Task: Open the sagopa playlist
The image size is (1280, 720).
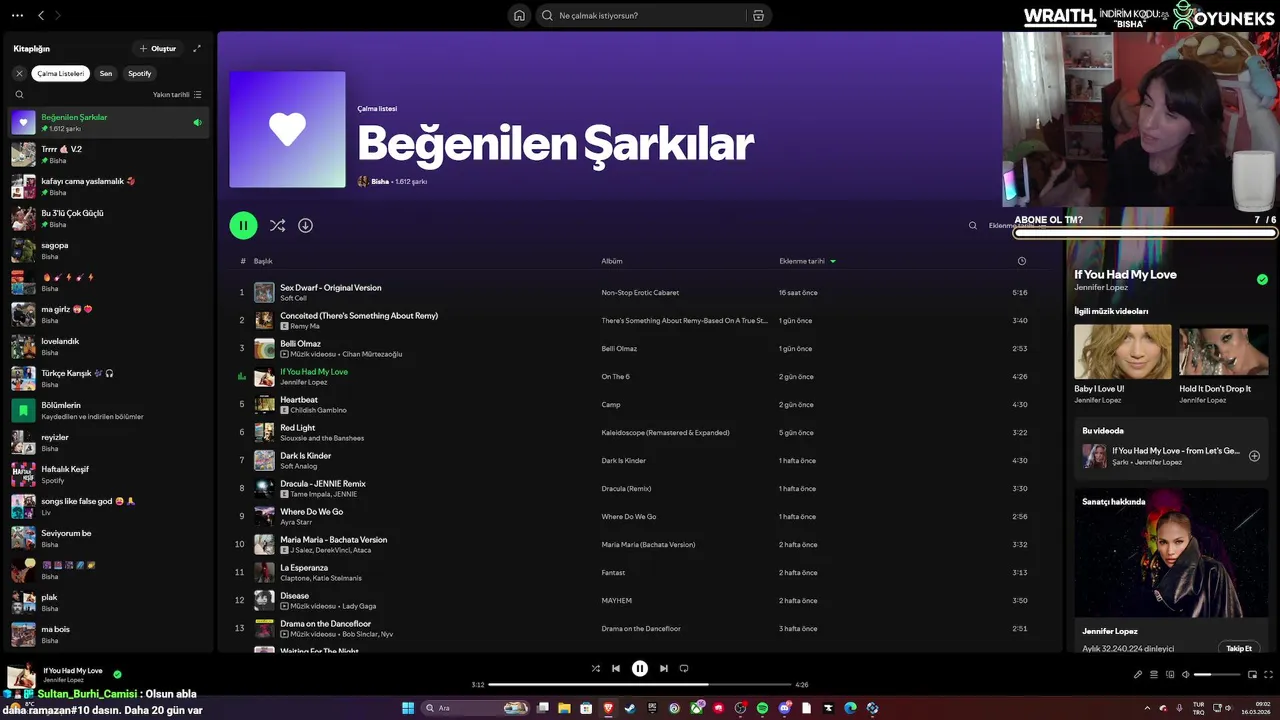Action: pos(108,251)
